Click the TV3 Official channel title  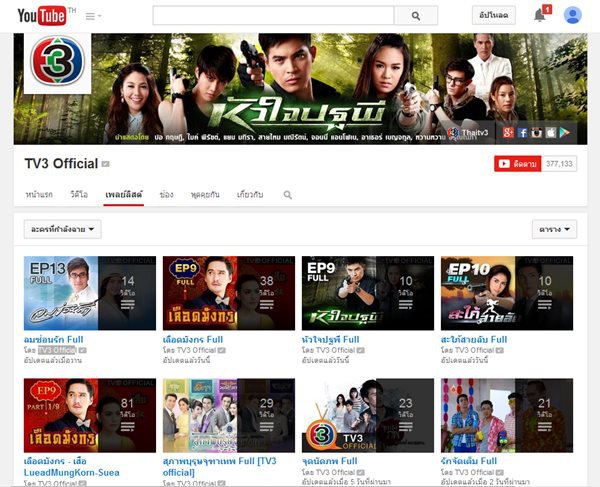coord(61,164)
